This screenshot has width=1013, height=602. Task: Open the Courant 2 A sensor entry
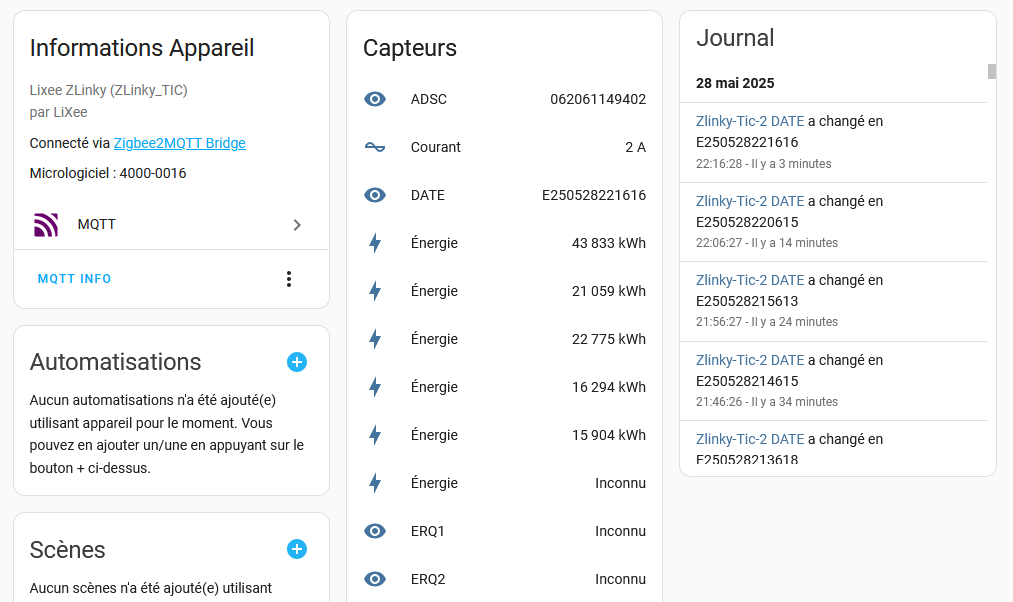(505, 147)
